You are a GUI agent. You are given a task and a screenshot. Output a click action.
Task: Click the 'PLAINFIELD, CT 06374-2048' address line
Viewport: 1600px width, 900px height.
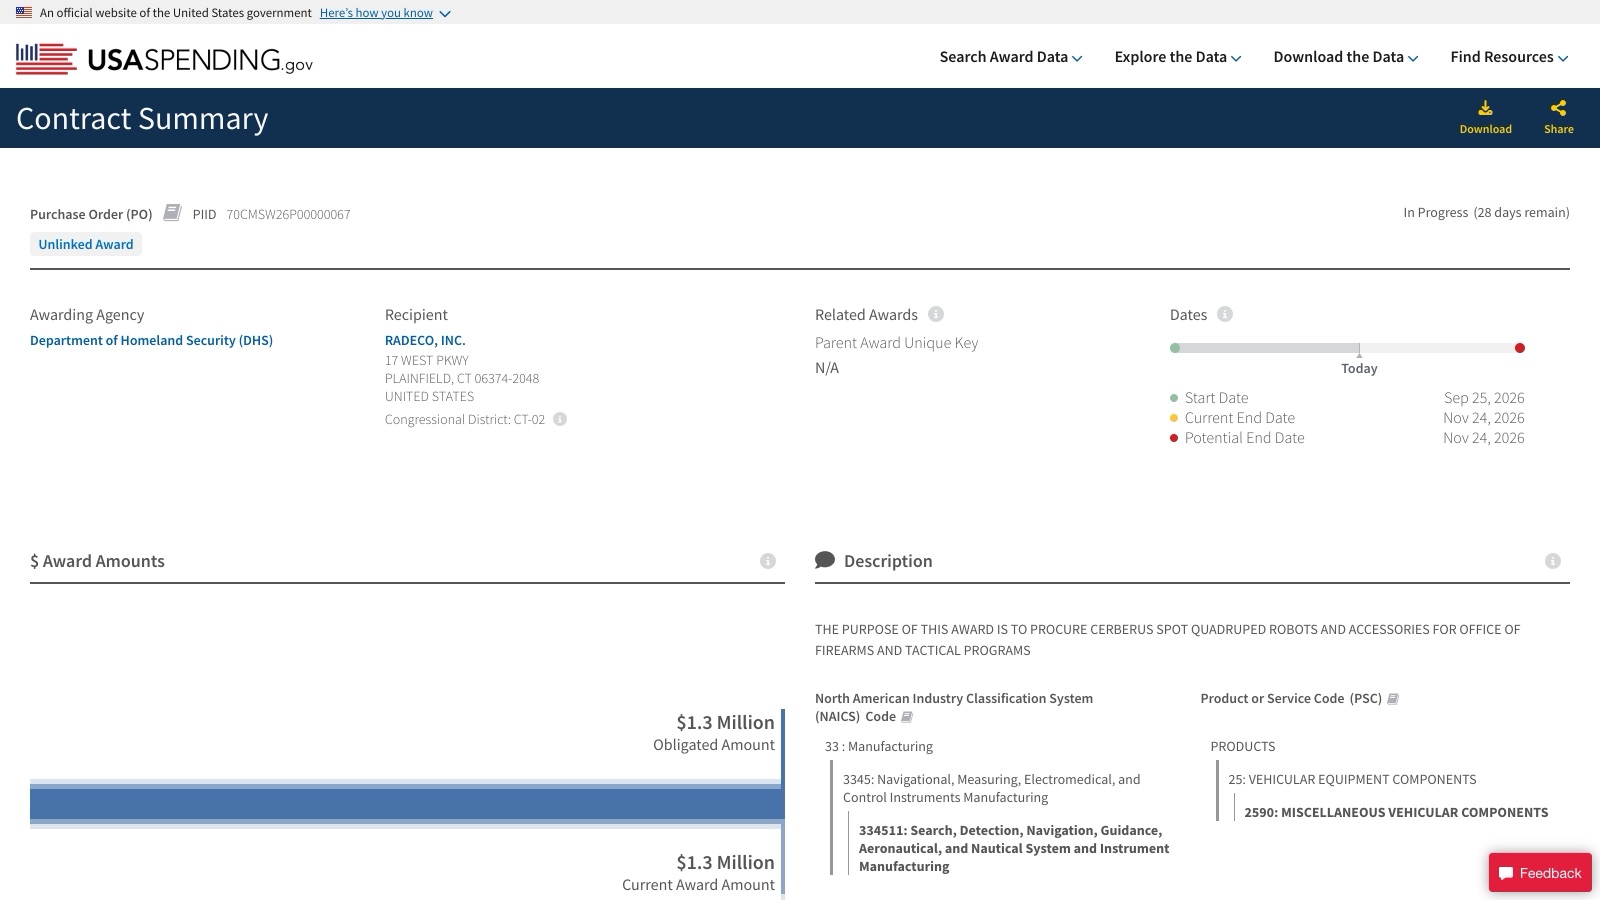tap(462, 378)
